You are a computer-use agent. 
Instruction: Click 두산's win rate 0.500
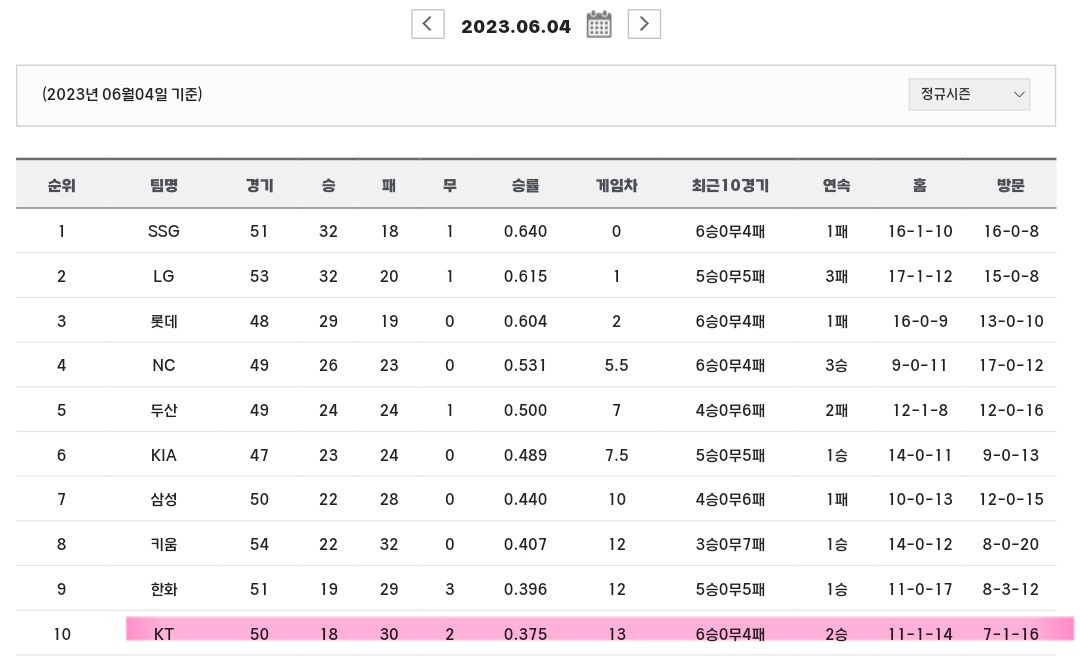[x=526, y=410]
